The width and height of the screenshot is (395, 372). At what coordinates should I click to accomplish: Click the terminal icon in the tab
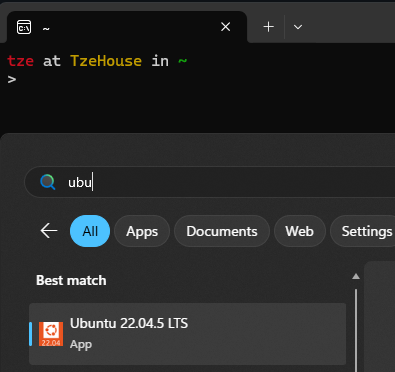(x=24, y=27)
